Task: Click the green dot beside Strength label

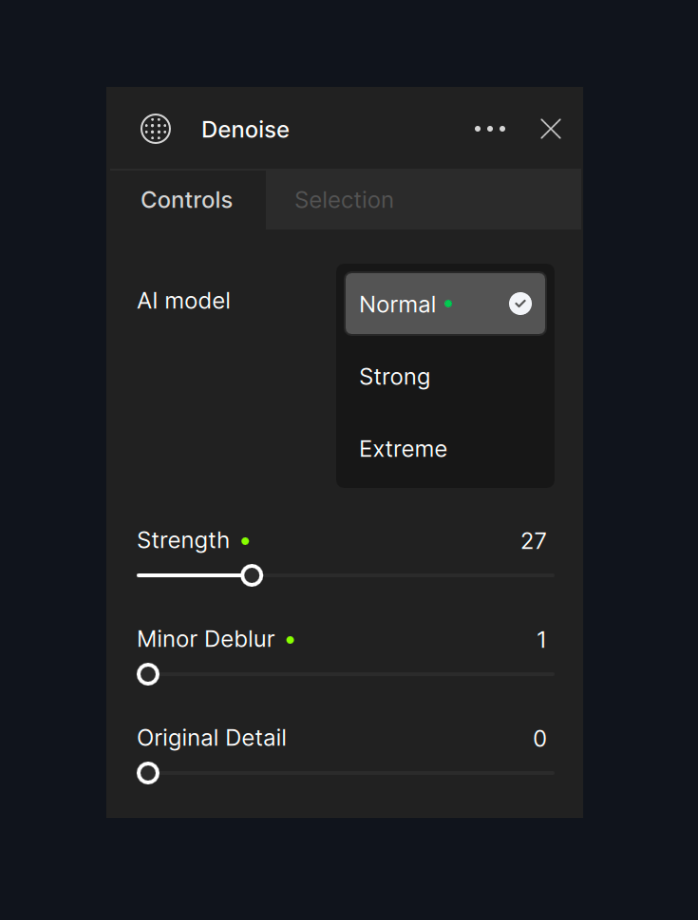Action: coord(245,541)
